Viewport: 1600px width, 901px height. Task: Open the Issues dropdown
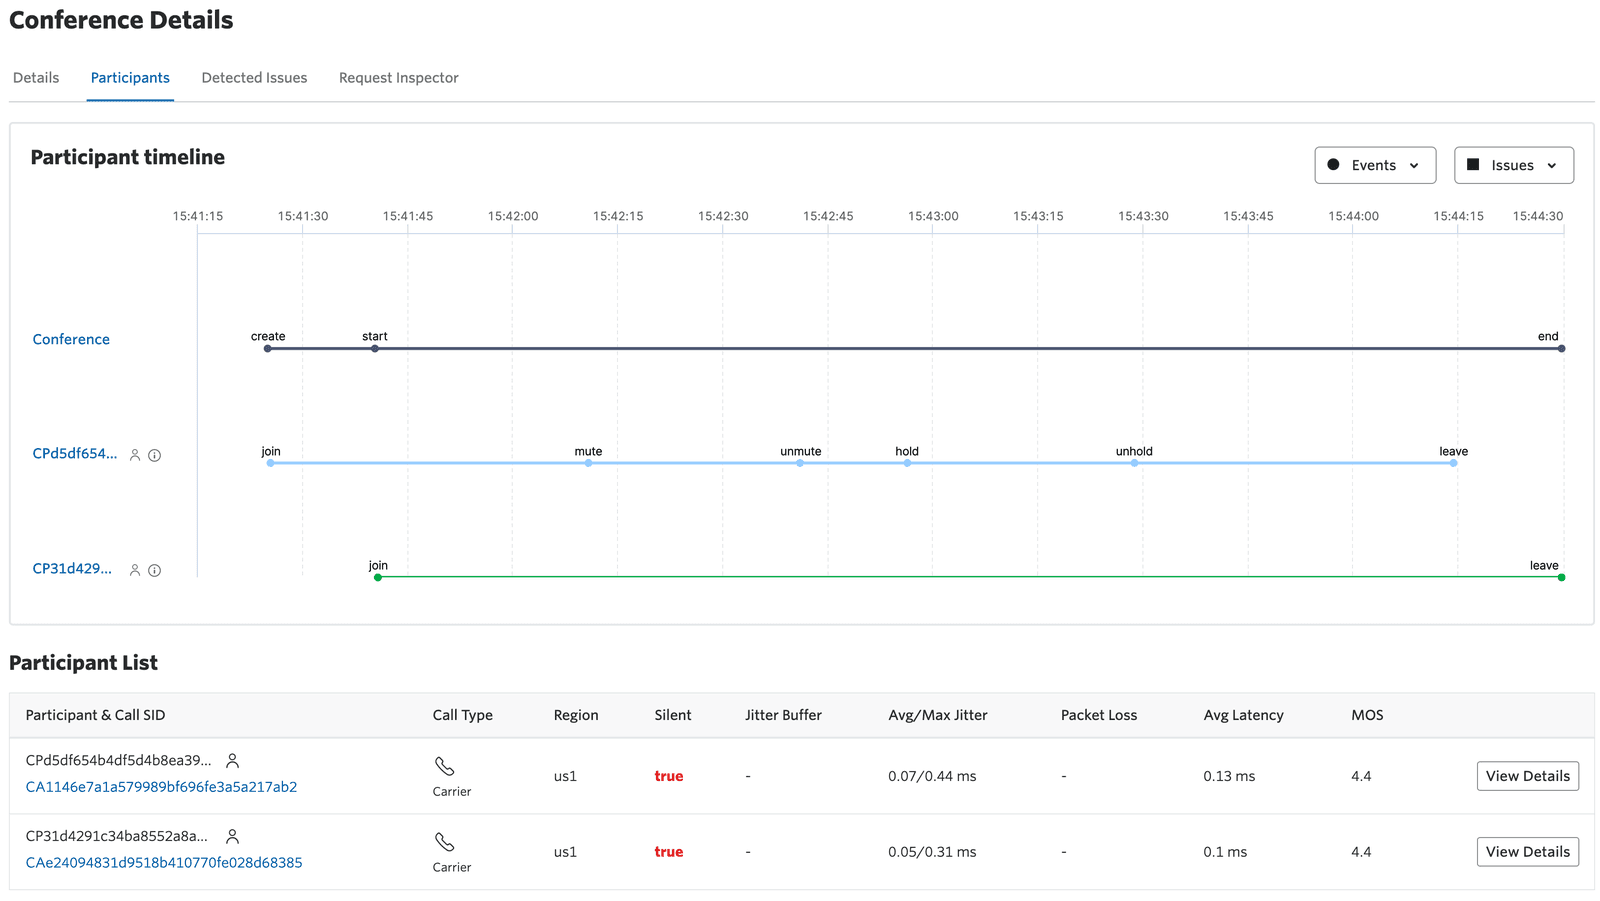pos(1513,164)
